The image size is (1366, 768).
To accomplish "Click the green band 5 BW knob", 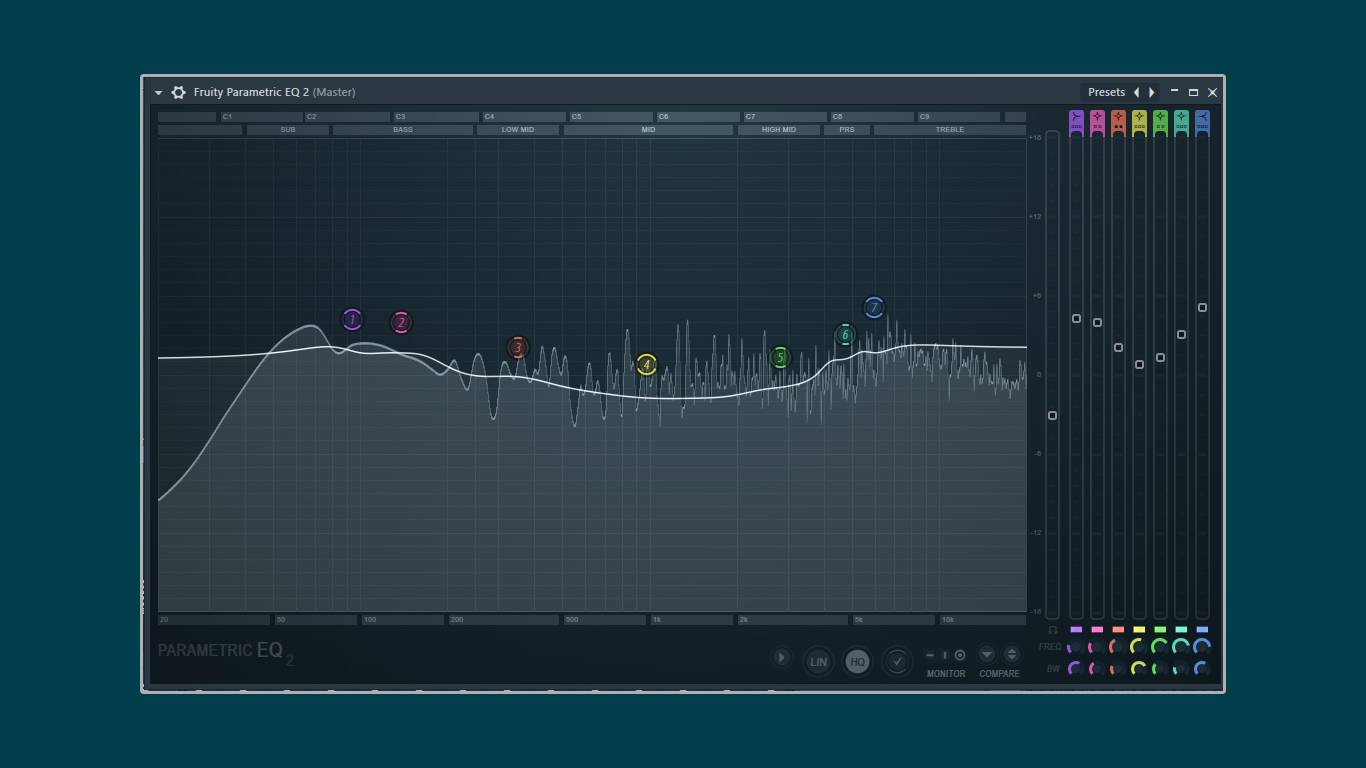I will pyautogui.click(x=1160, y=669).
